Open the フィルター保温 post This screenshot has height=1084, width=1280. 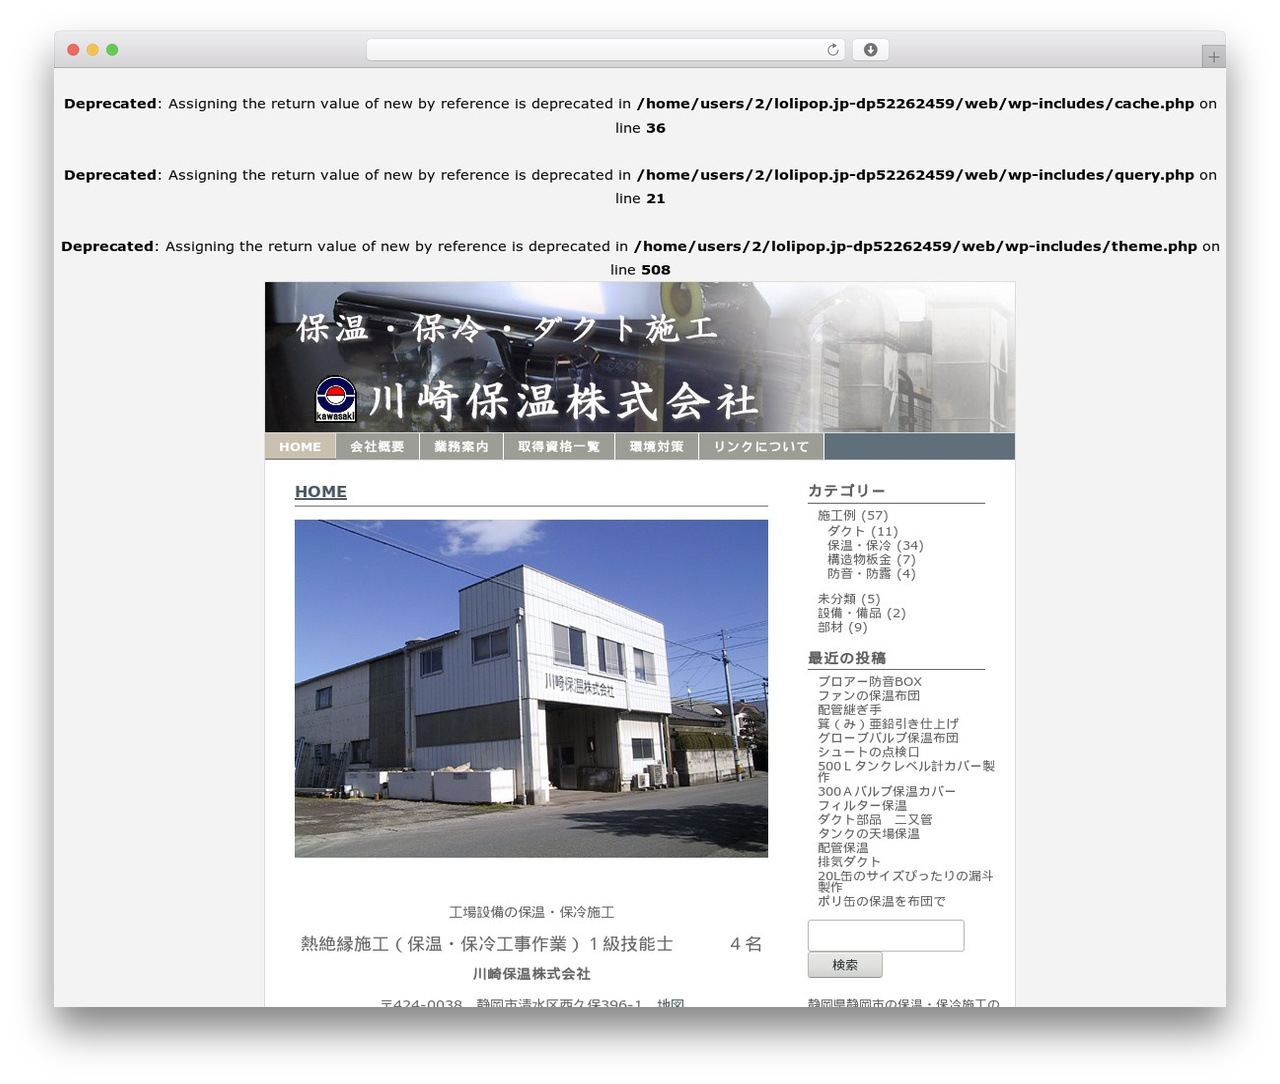click(863, 805)
